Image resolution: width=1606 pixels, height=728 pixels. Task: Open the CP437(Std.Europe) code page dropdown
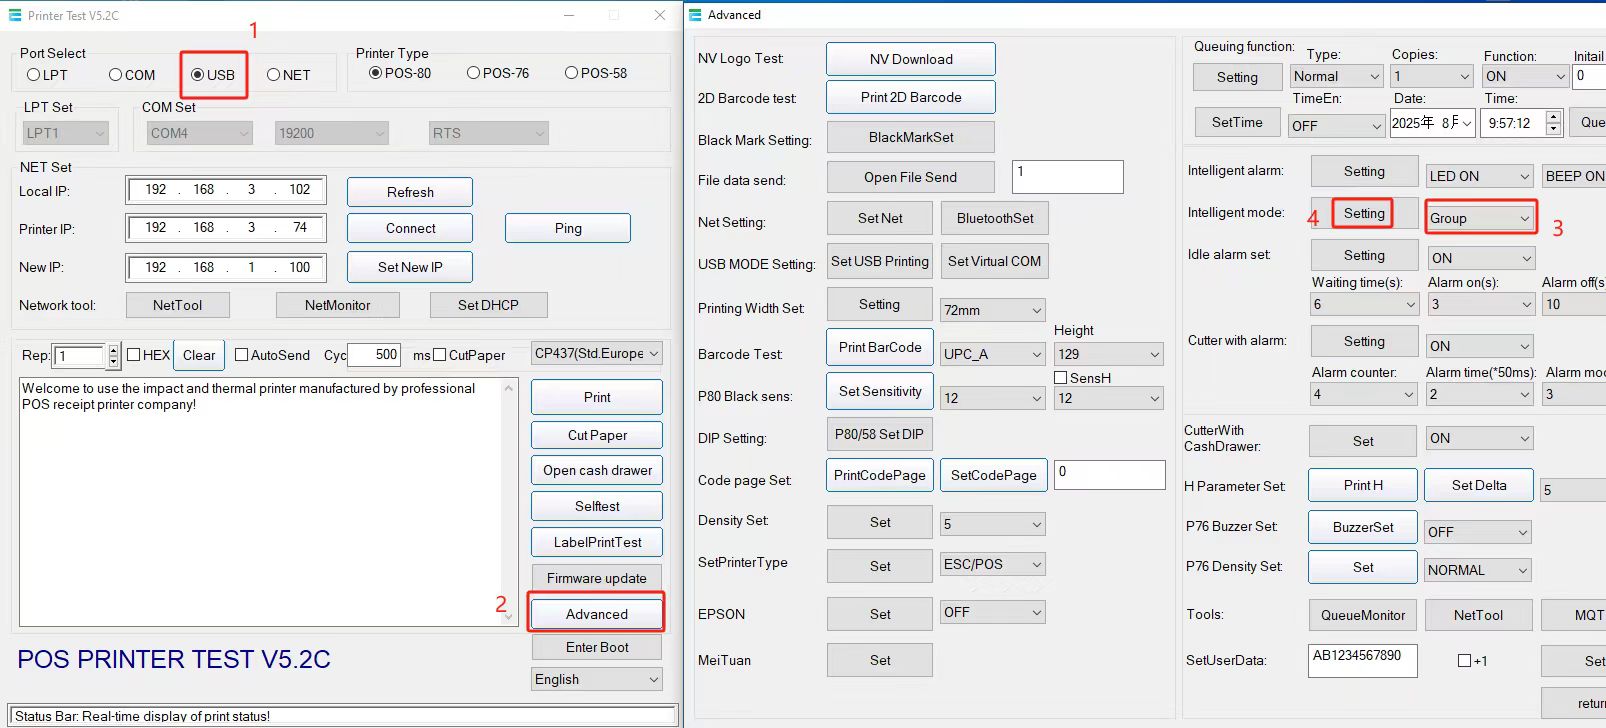click(x=597, y=354)
